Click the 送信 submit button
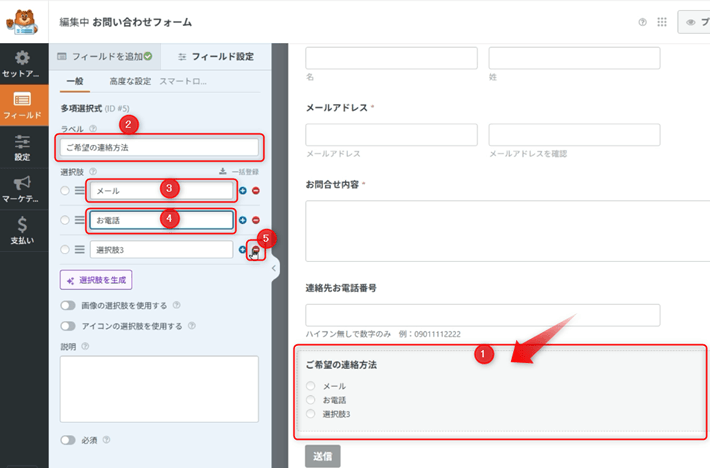Screen dimensions: 710x468 click(x=322, y=456)
